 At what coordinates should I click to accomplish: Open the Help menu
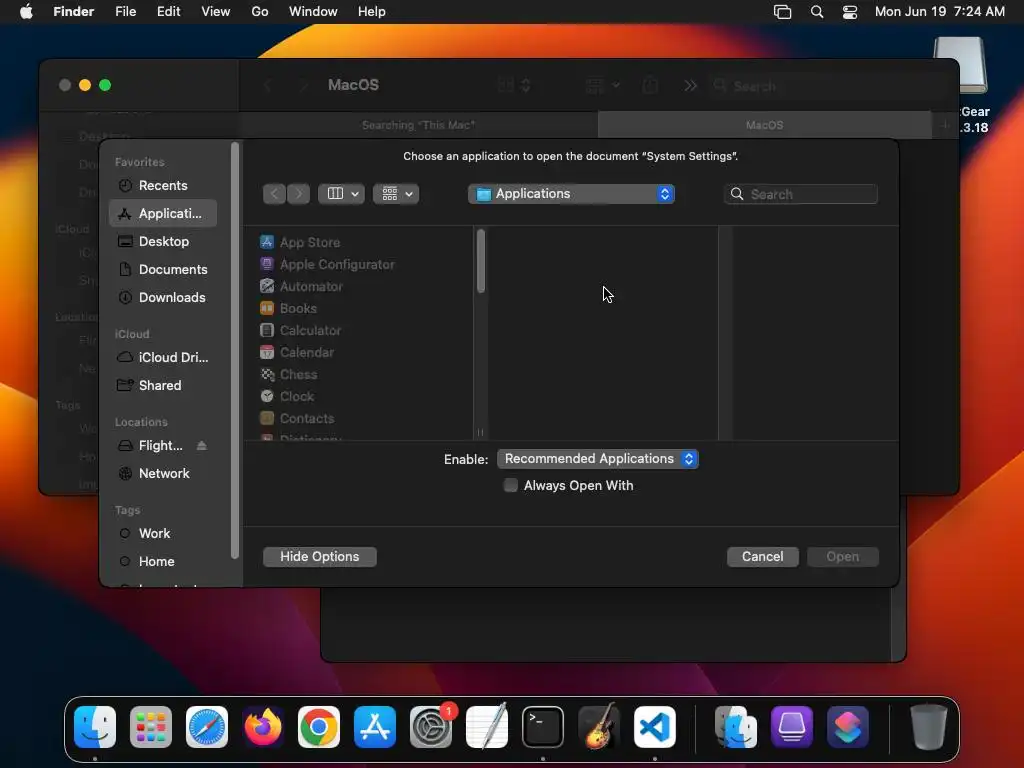click(372, 12)
